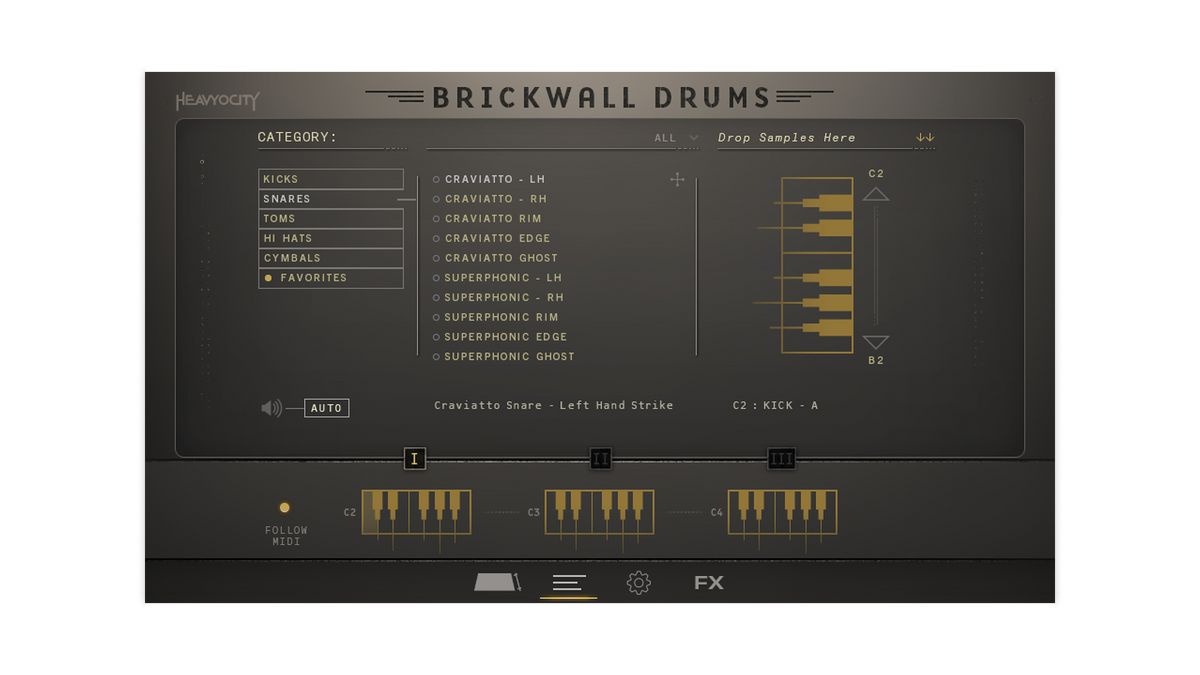Toggle the Follow MIDI indicator

pyautogui.click(x=285, y=508)
